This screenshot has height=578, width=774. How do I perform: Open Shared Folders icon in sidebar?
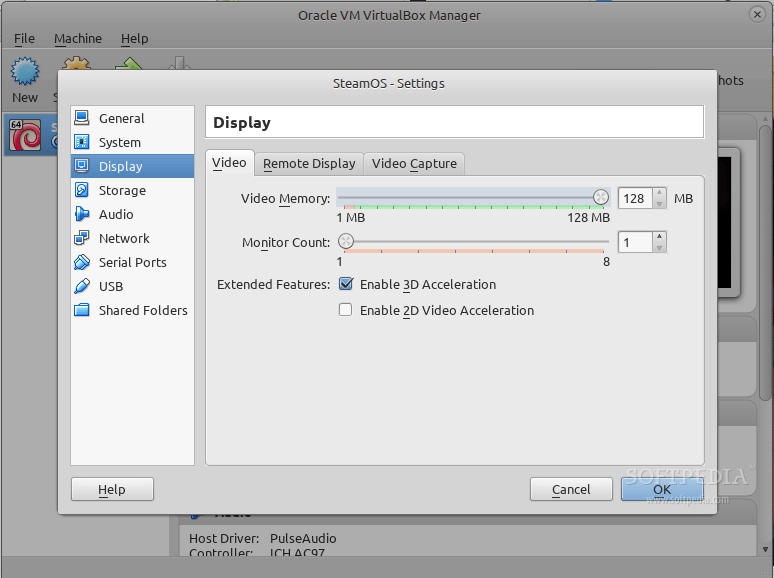82,310
